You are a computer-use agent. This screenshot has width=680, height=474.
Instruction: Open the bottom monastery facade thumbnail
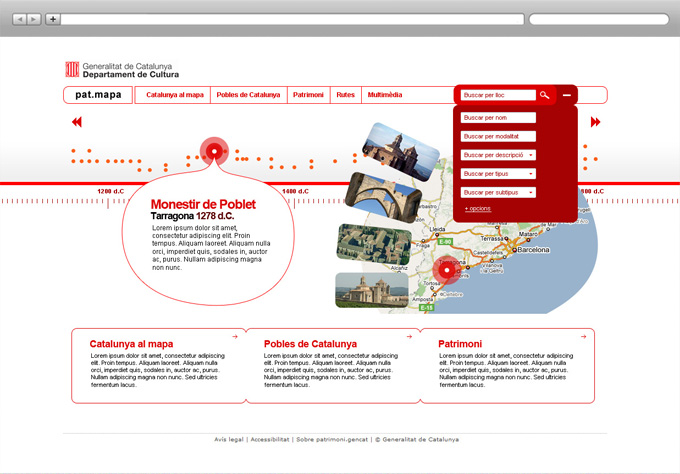pyautogui.click(x=372, y=290)
